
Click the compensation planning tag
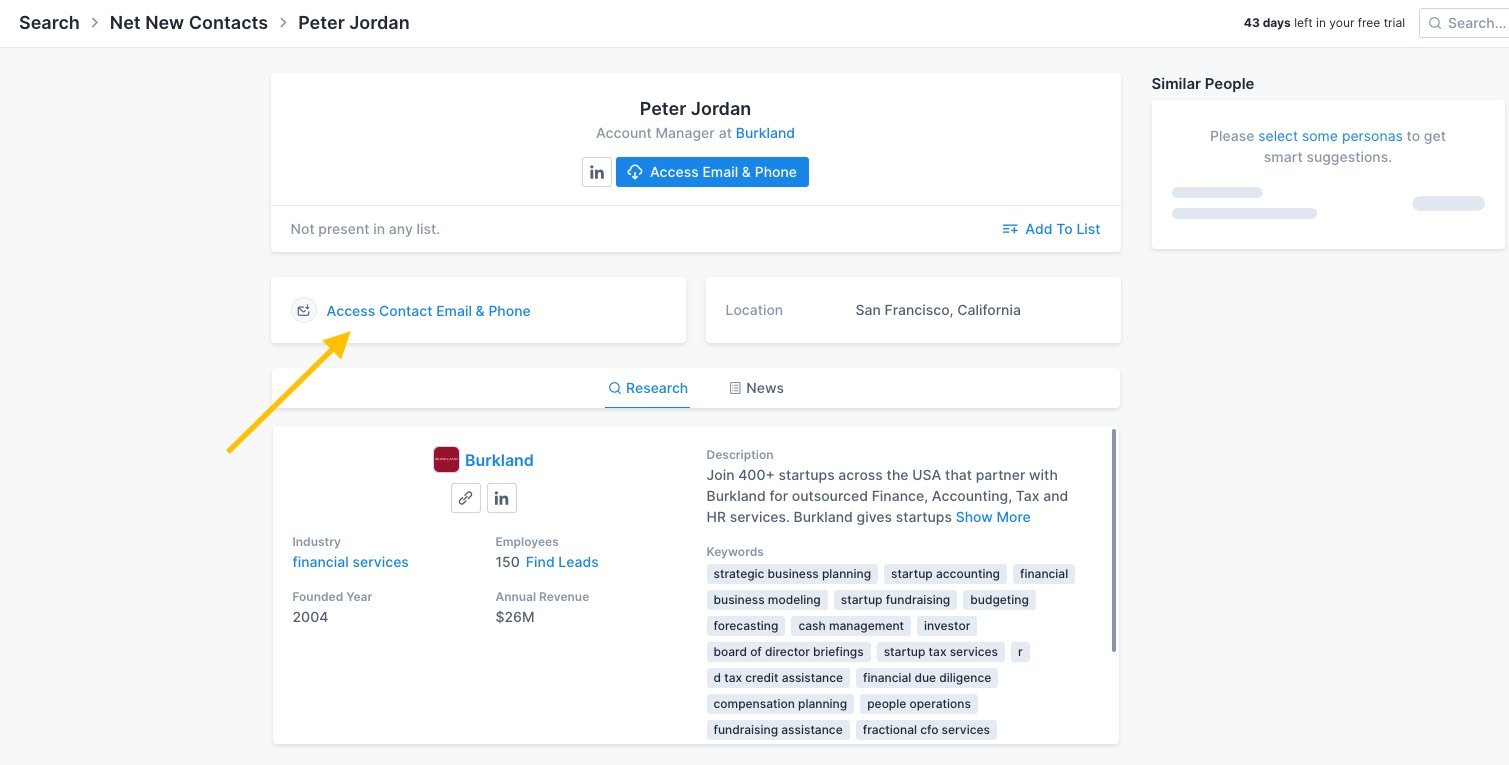click(x=780, y=704)
